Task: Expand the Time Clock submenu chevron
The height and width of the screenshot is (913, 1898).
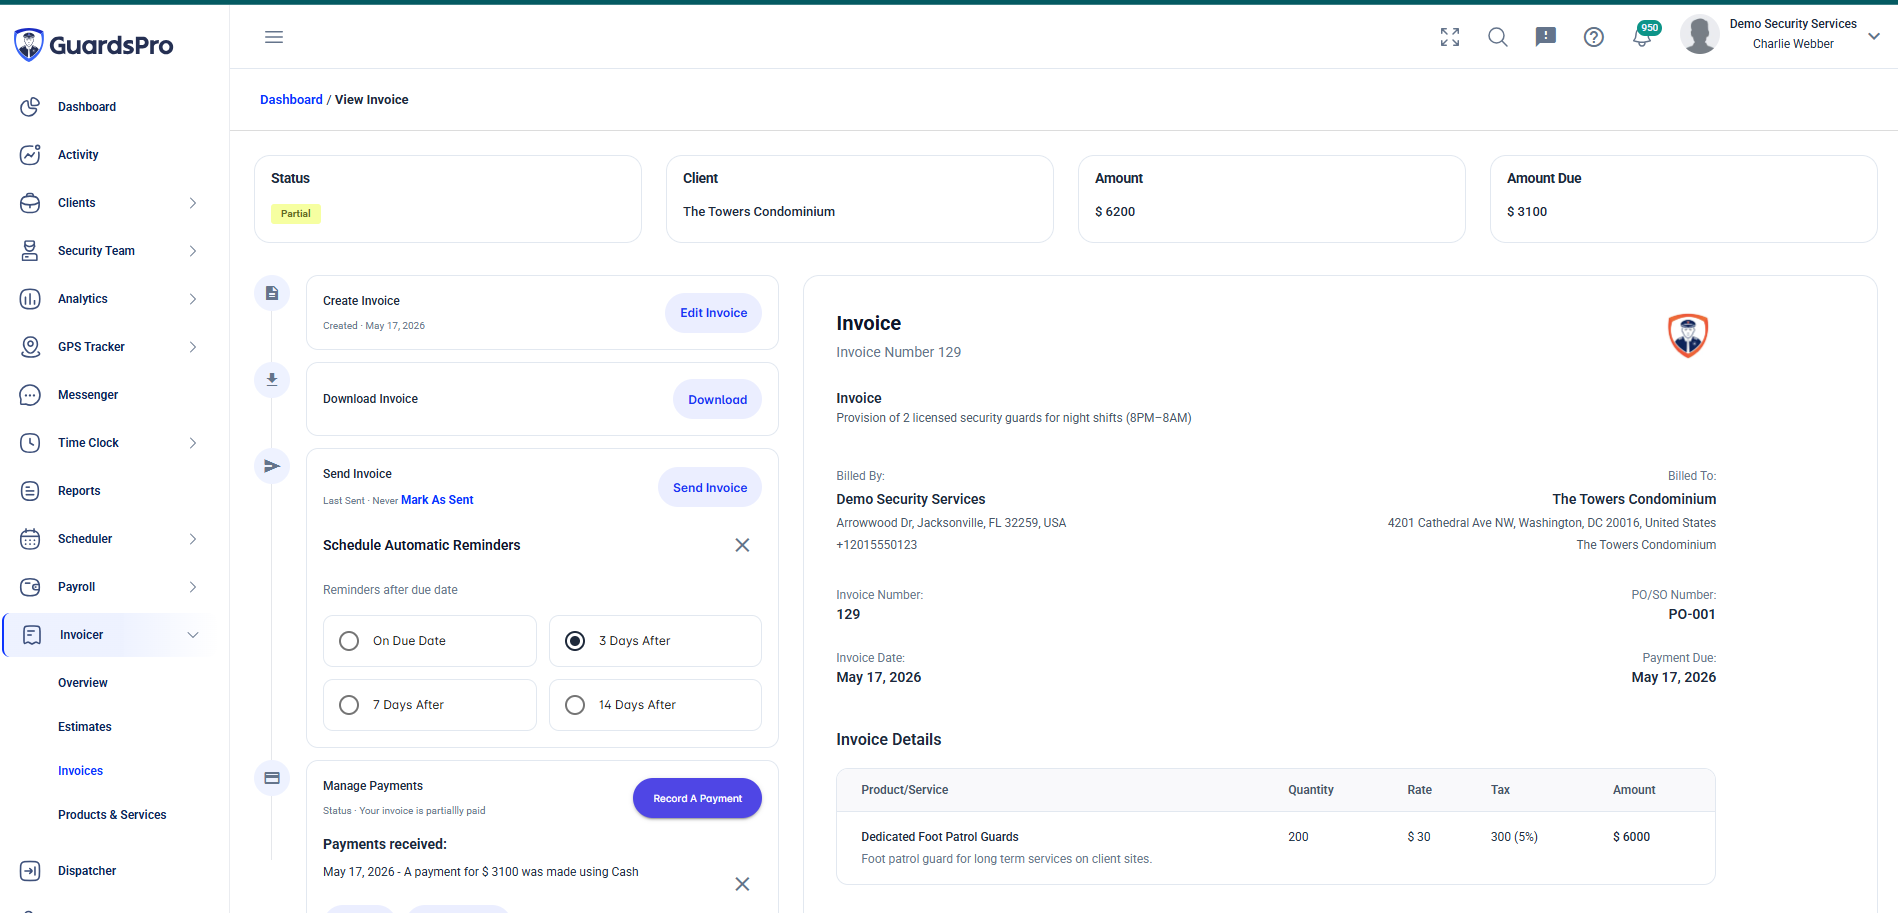Action: coord(193,443)
